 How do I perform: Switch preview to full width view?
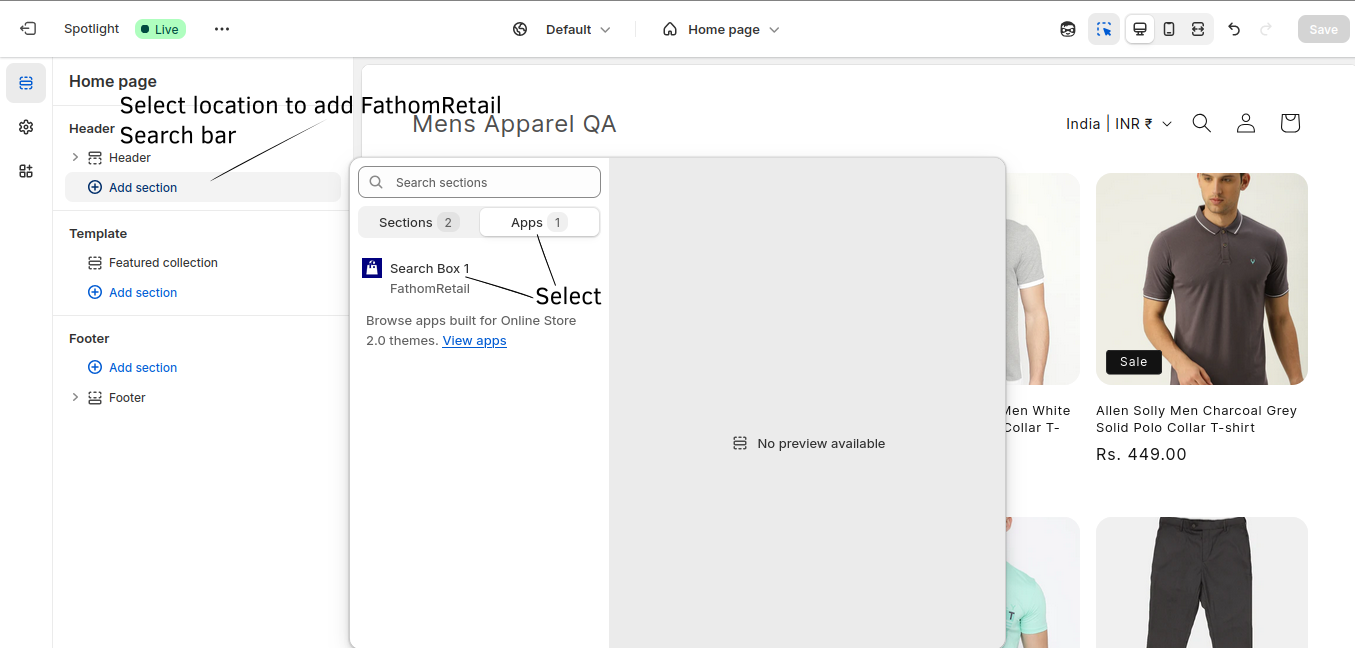tap(1197, 28)
